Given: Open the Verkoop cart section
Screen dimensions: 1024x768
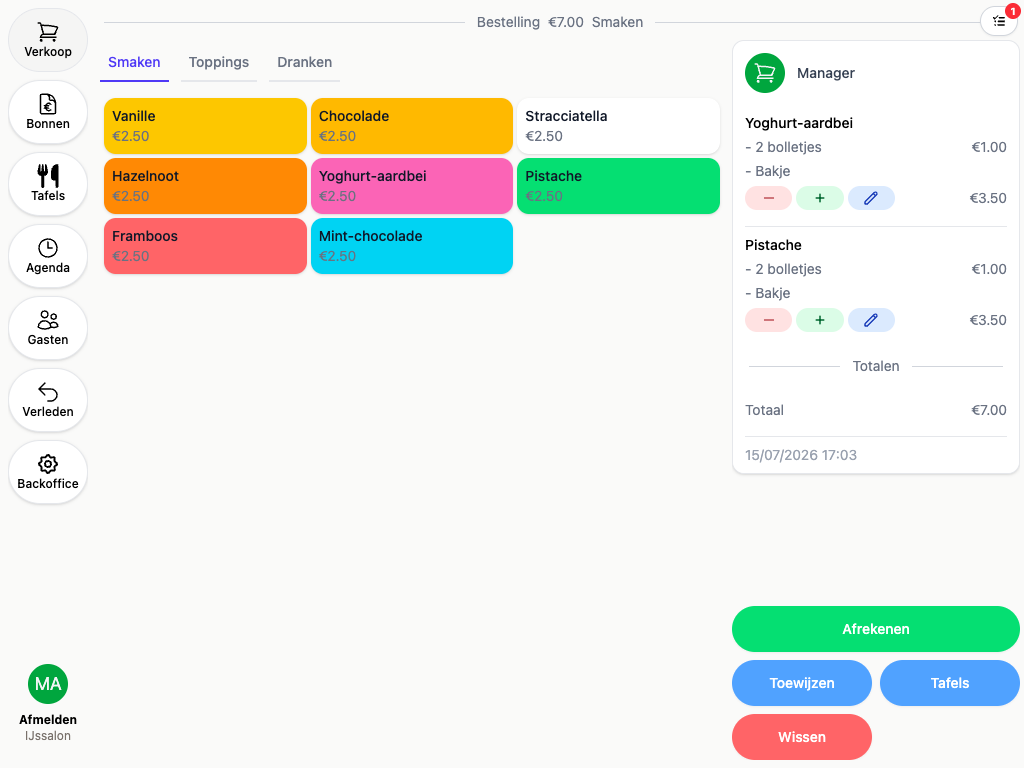Looking at the screenshot, I should pyautogui.click(x=48, y=40).
